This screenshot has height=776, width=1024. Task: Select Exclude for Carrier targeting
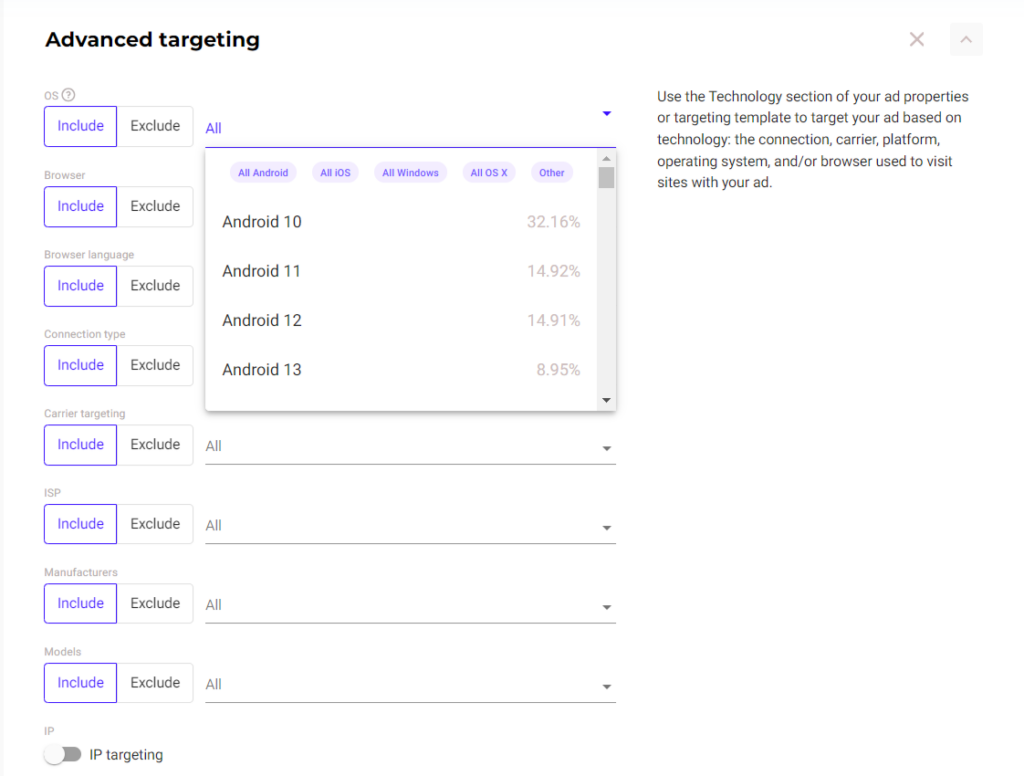pyautogui.click(x=155, y=445)
